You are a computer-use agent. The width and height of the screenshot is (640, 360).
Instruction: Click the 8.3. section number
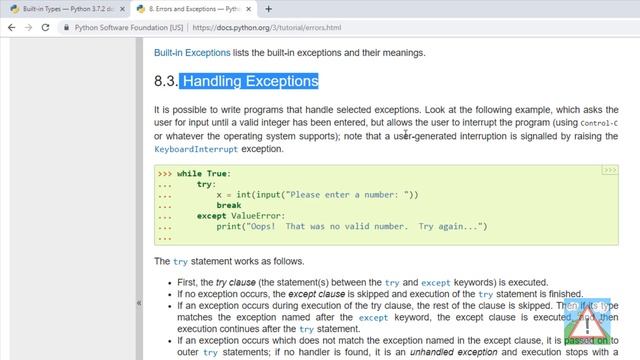coord(166,81)
